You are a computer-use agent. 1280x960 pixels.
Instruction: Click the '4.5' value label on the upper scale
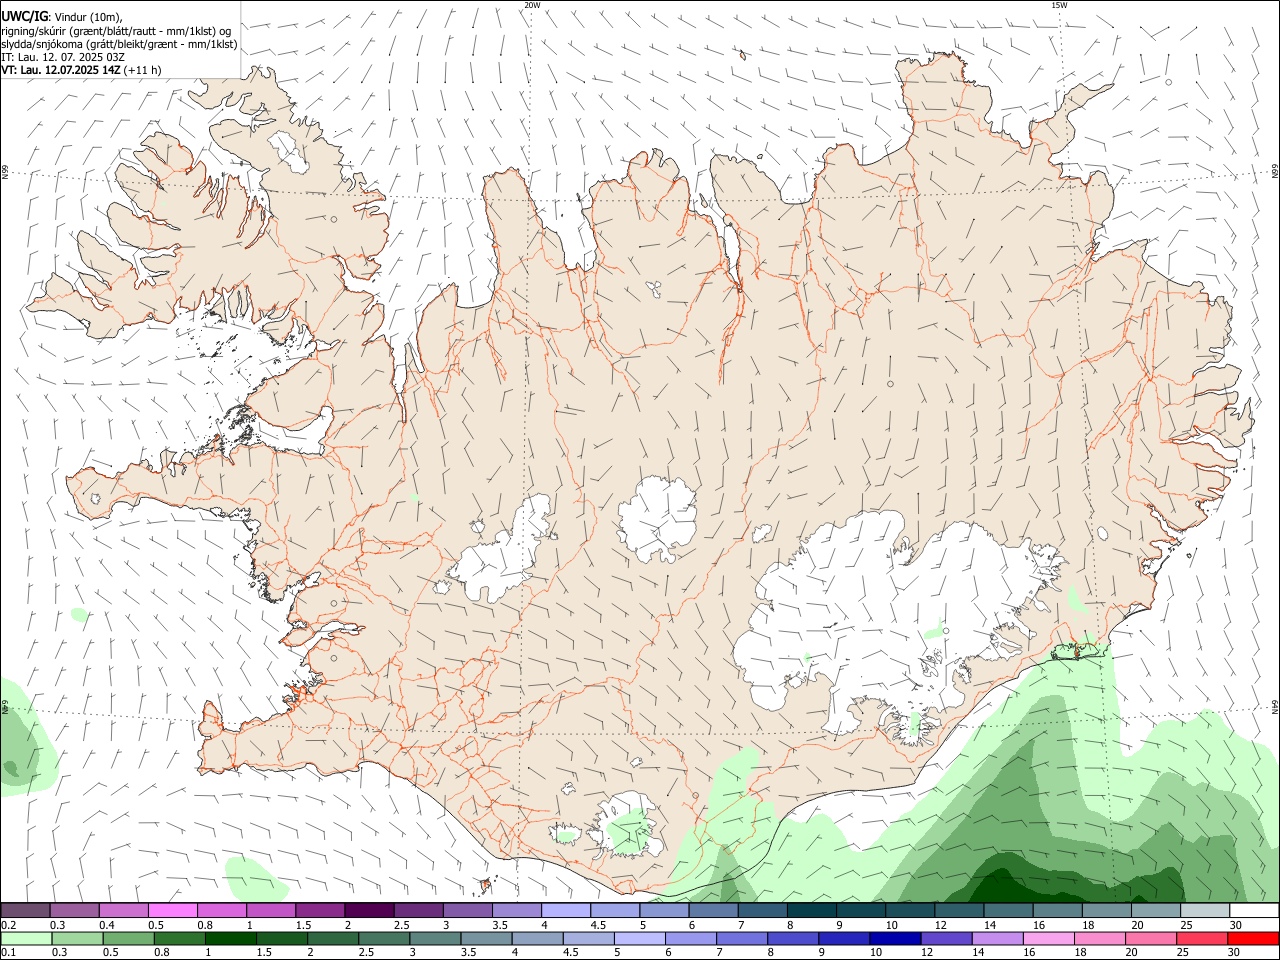598,925
